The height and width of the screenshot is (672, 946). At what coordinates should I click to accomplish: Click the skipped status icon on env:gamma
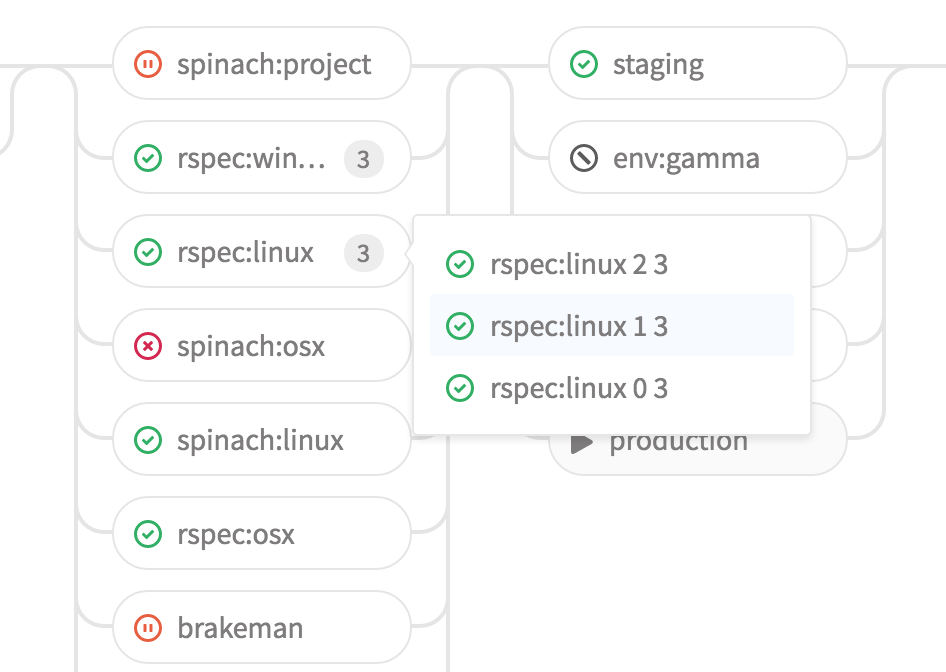click(x=583, y=157)
